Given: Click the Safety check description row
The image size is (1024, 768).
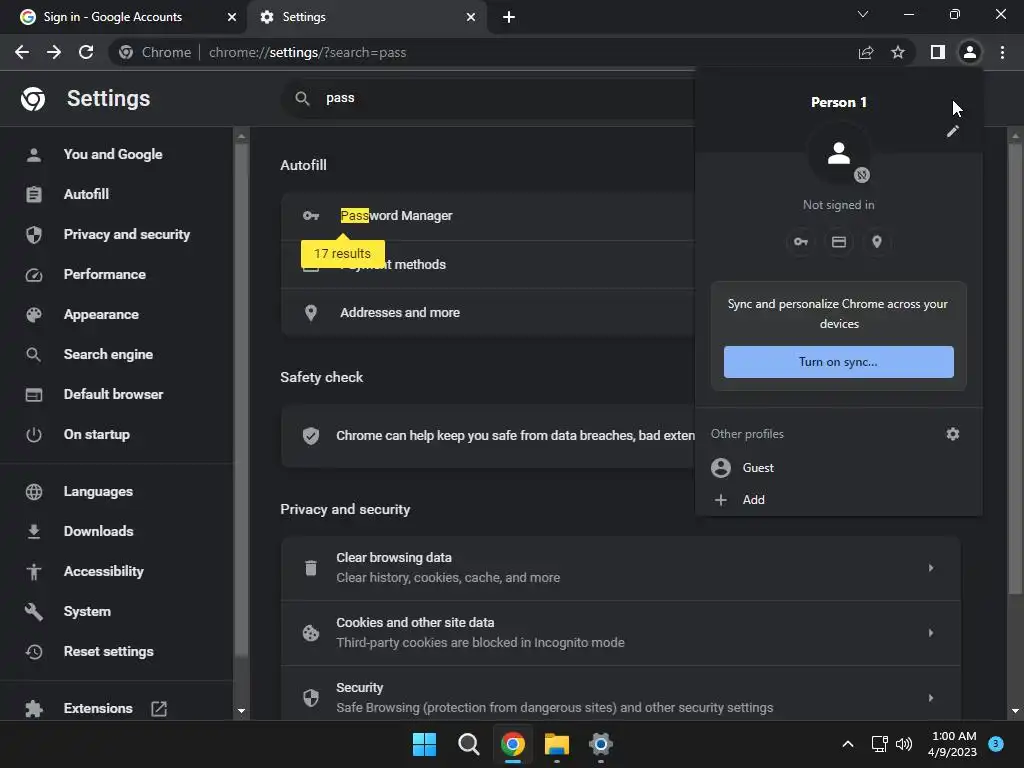Looking at the screenshot, I should (x=488, y=436).
